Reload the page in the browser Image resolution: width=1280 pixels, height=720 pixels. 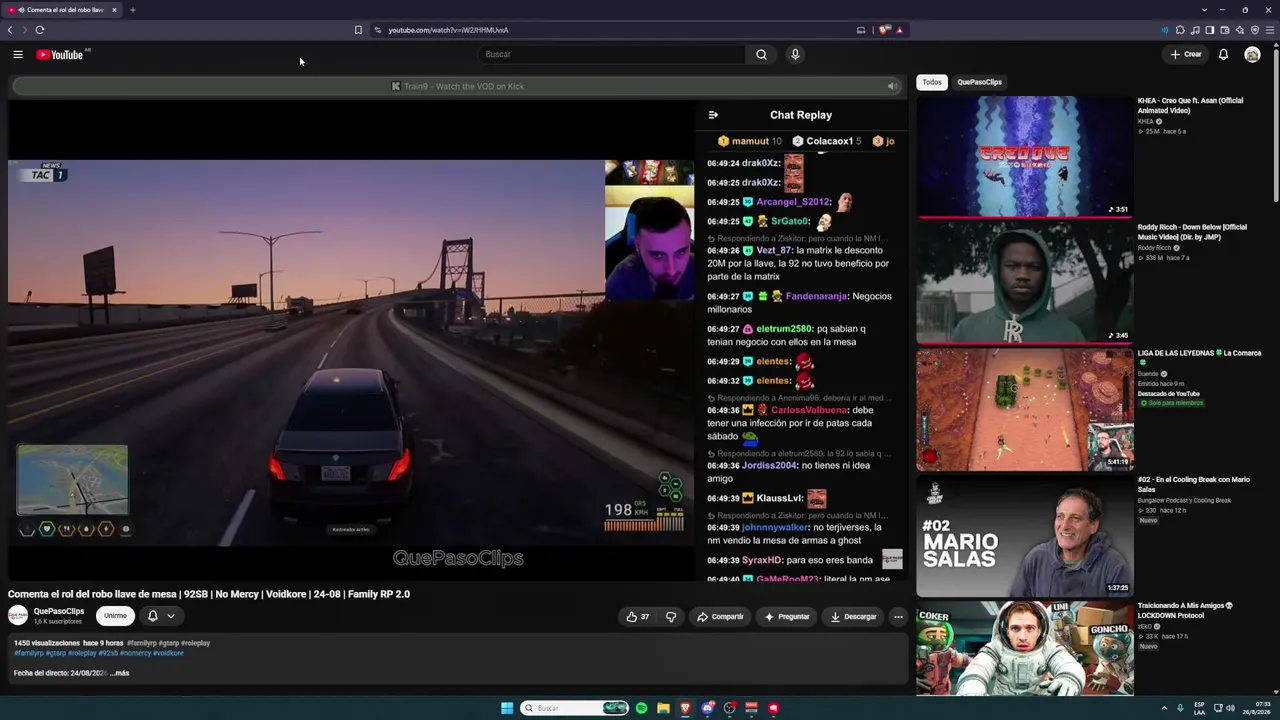tap(40, 30)
